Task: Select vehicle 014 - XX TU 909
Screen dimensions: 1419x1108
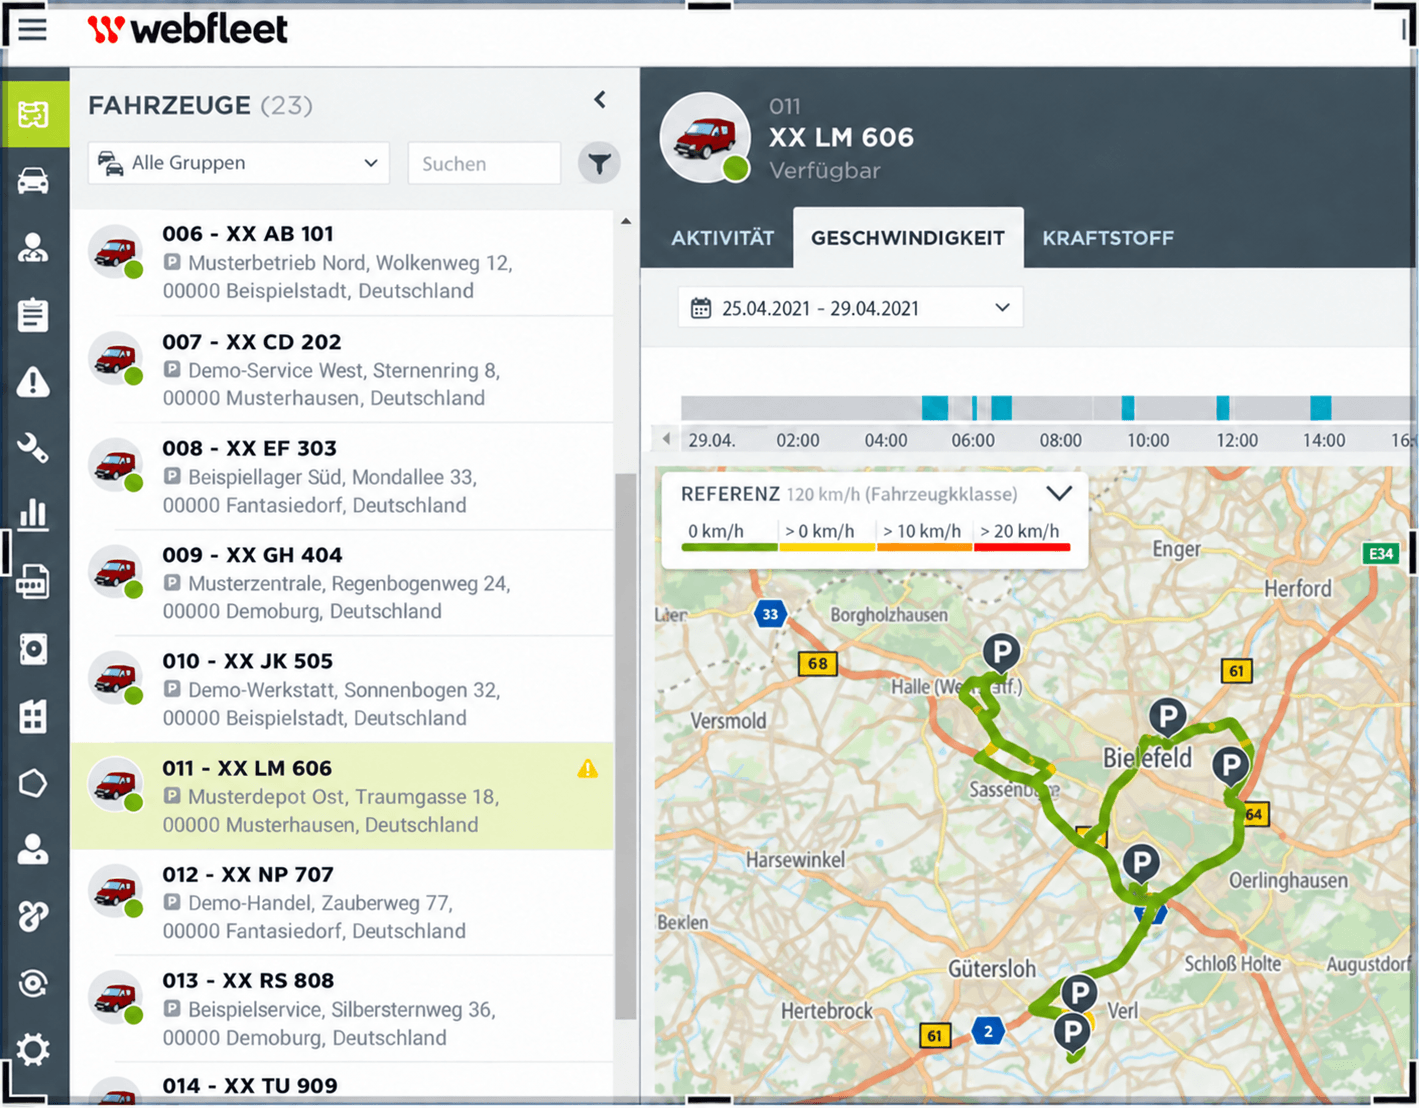Action: [342, 1085]
